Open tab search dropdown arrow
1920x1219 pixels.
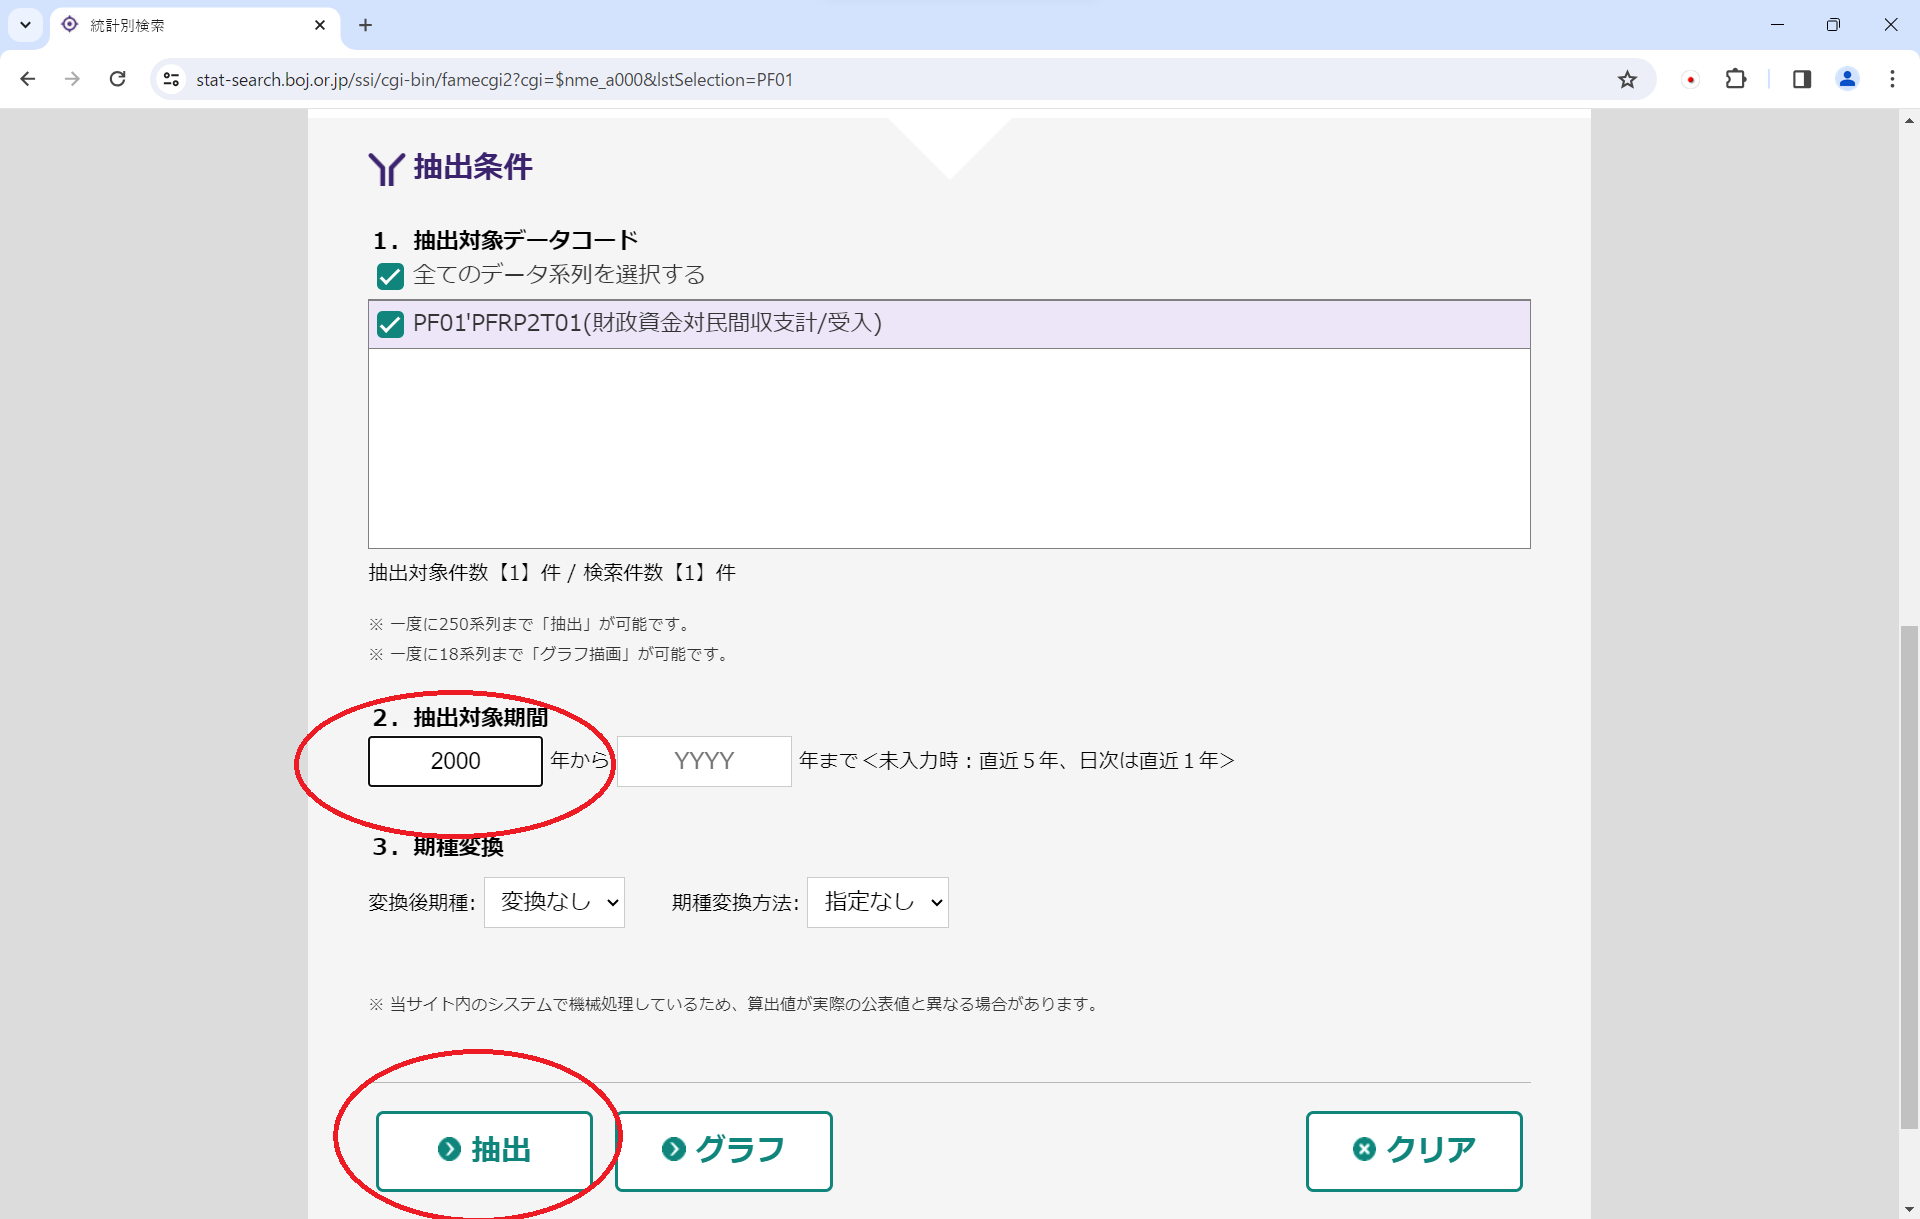tap(25, 25)
